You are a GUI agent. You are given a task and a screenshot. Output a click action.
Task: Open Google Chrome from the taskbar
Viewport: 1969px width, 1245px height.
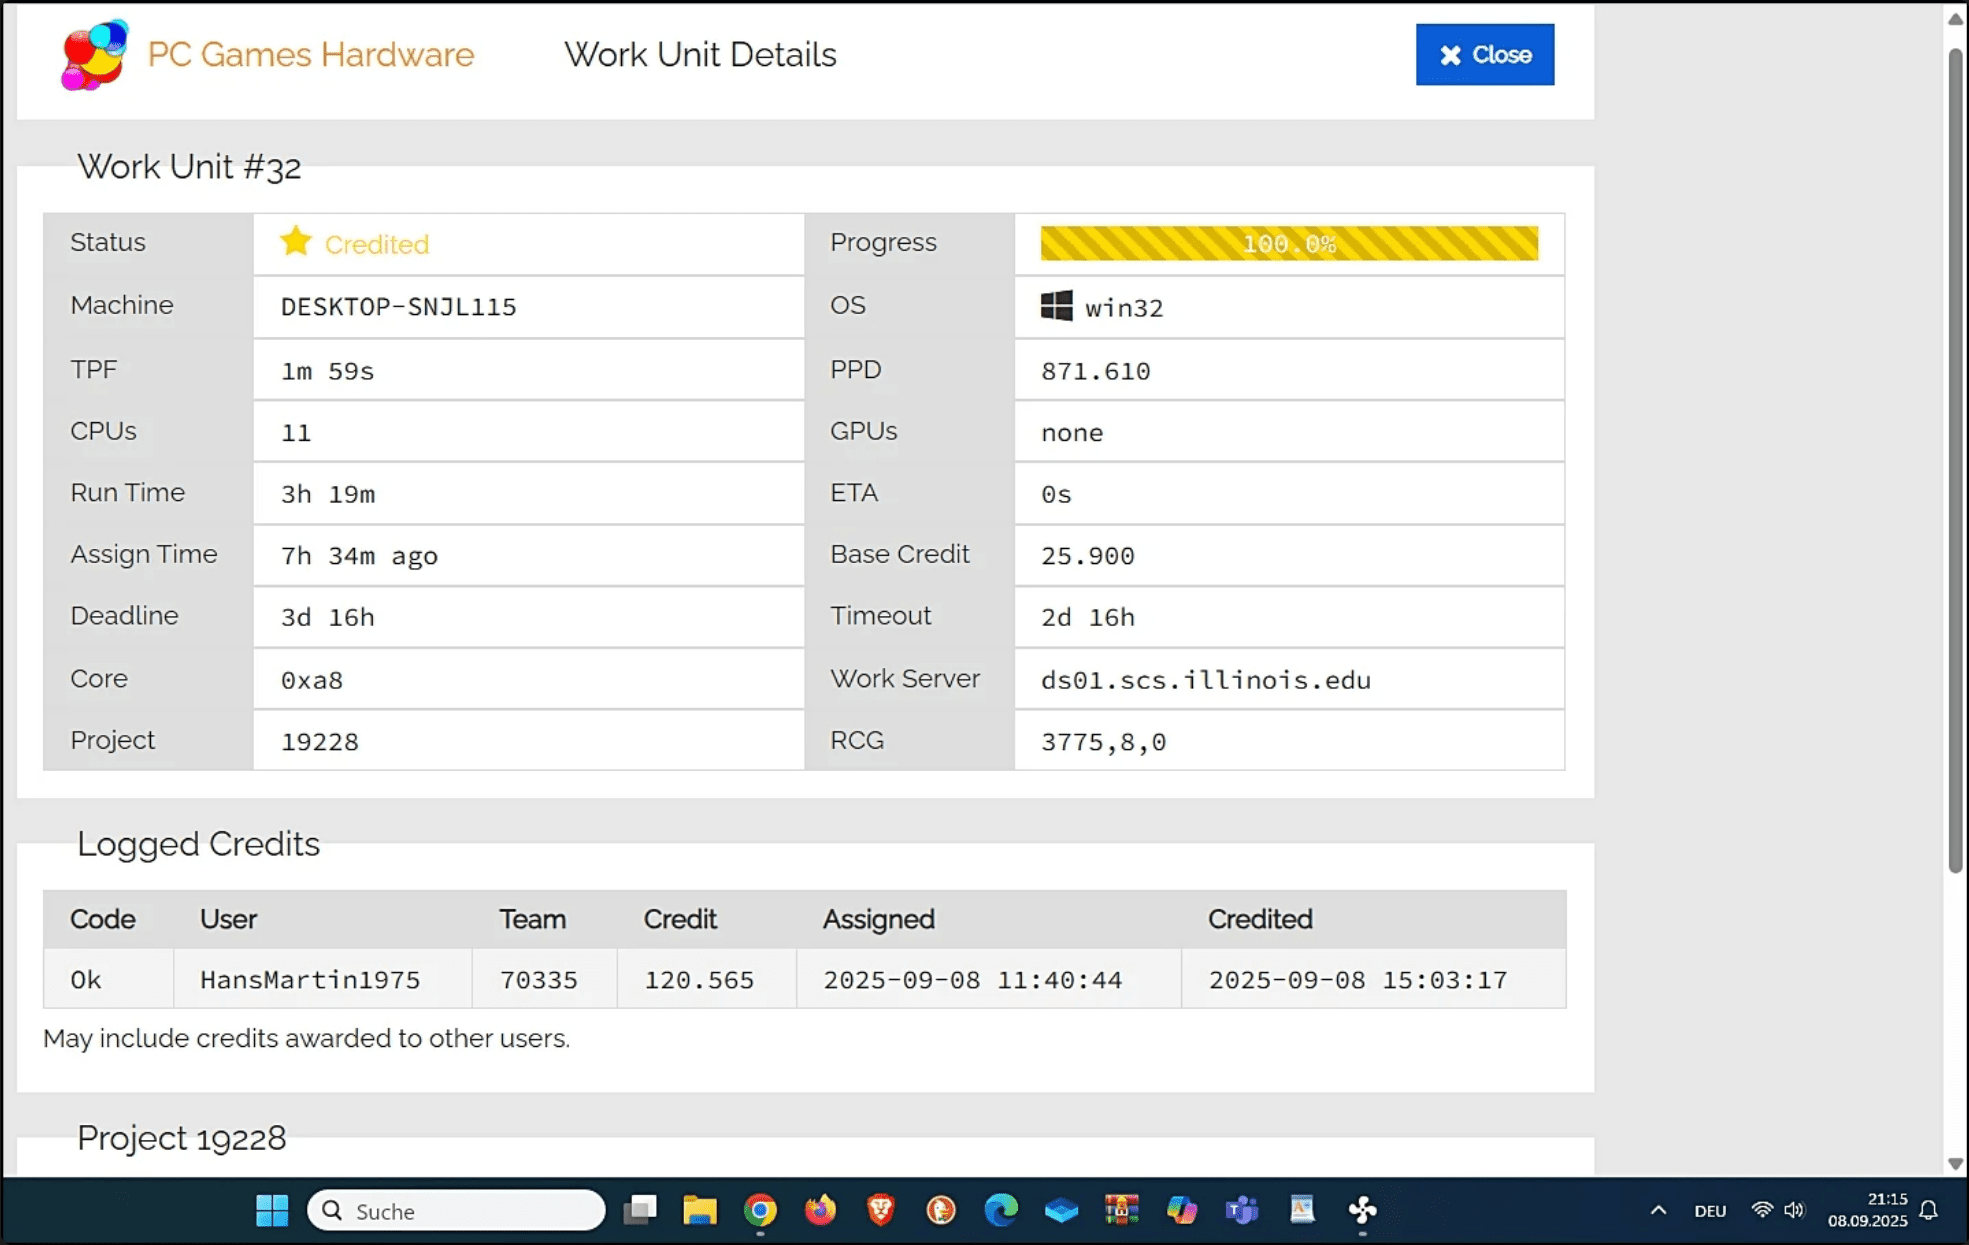pos(760,1210)
